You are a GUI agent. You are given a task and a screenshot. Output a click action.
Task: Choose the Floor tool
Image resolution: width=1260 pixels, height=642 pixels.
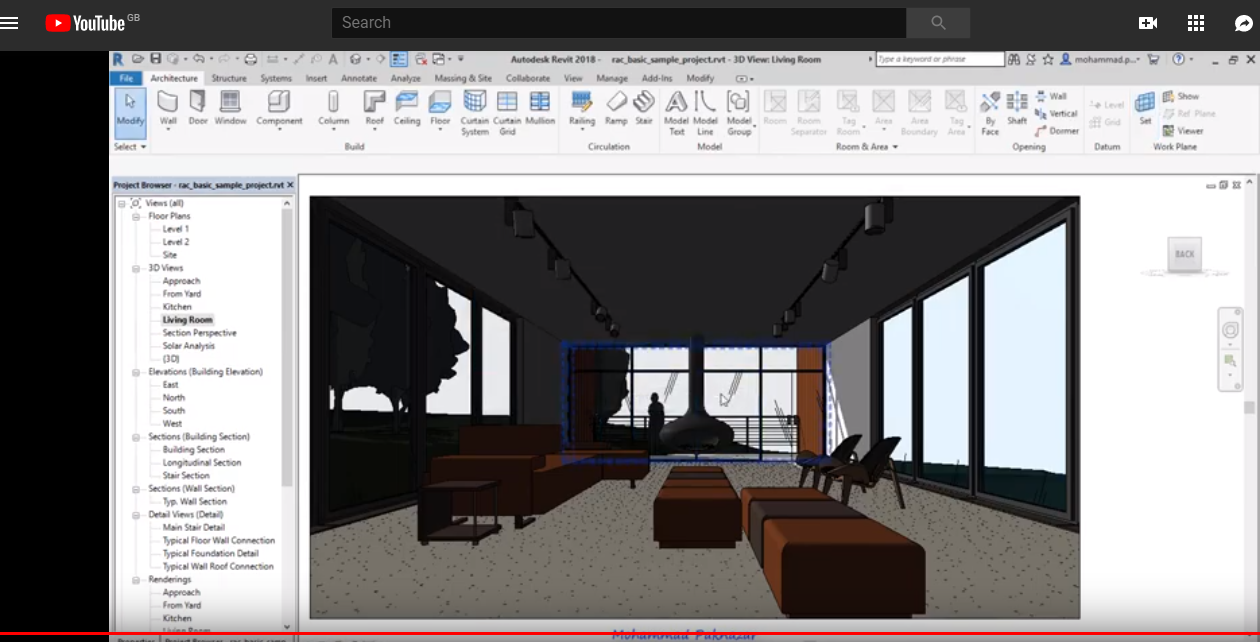tap(440, 109)
